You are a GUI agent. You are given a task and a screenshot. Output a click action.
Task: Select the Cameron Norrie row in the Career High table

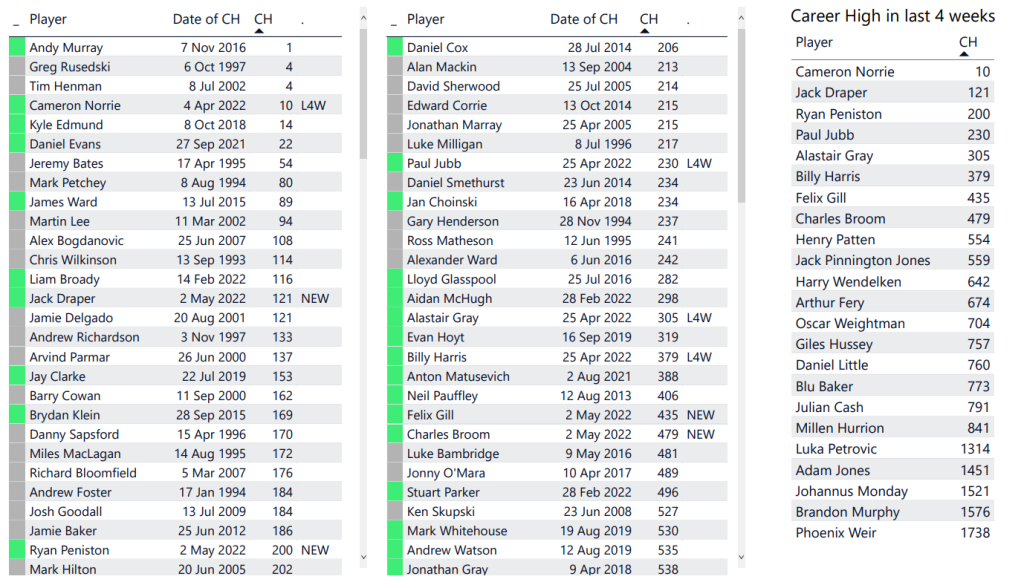845,72
